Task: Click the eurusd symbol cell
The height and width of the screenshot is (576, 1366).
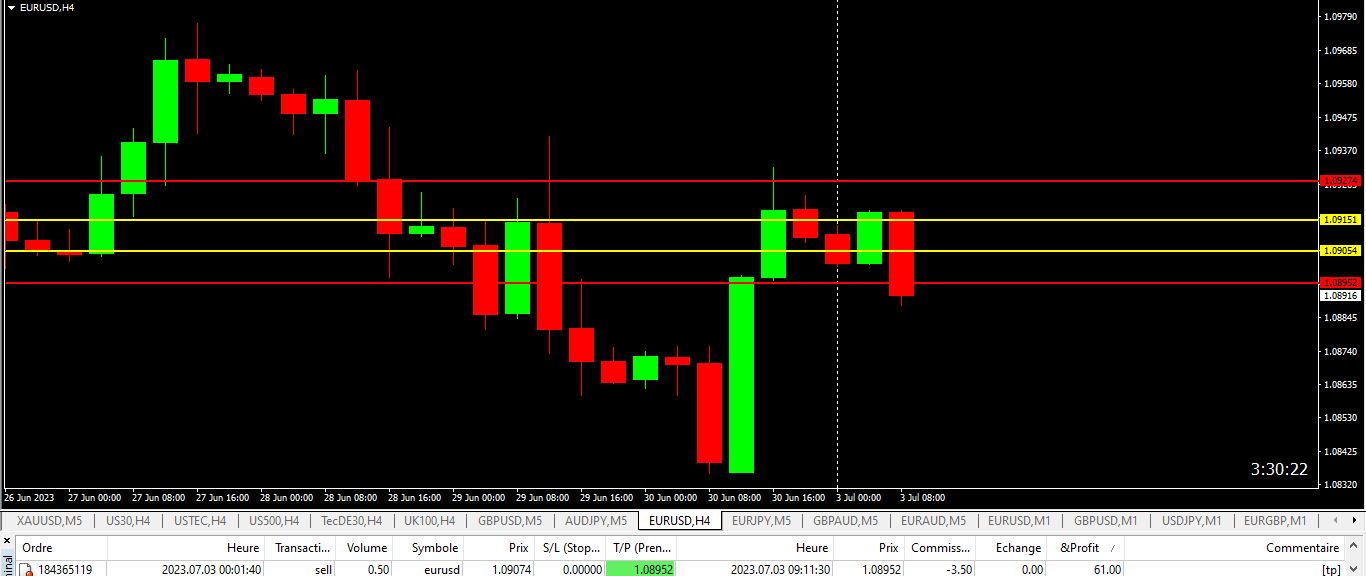Action: pyautogui.click(x=442, y=570)
